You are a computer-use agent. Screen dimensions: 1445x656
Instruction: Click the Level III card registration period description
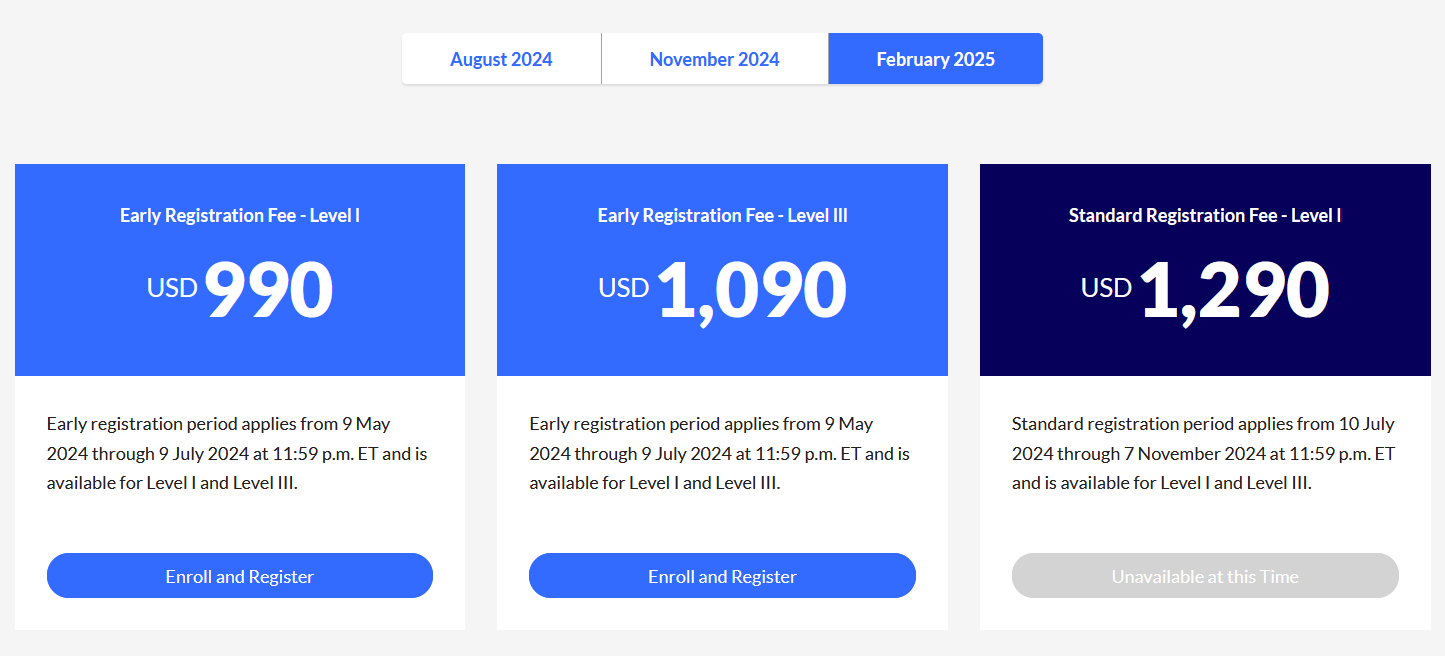[720, 453]
